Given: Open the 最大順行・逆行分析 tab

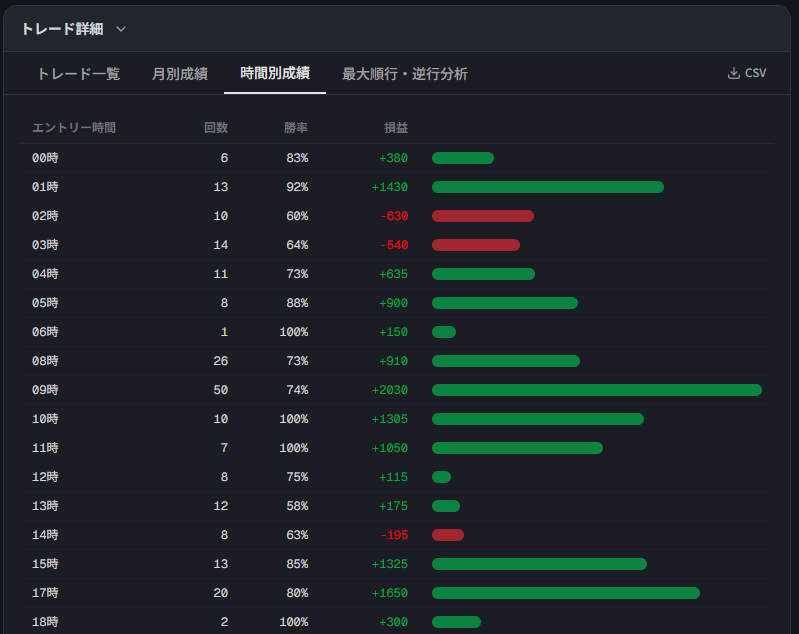Looking at the screenshot, I should 405,74.
